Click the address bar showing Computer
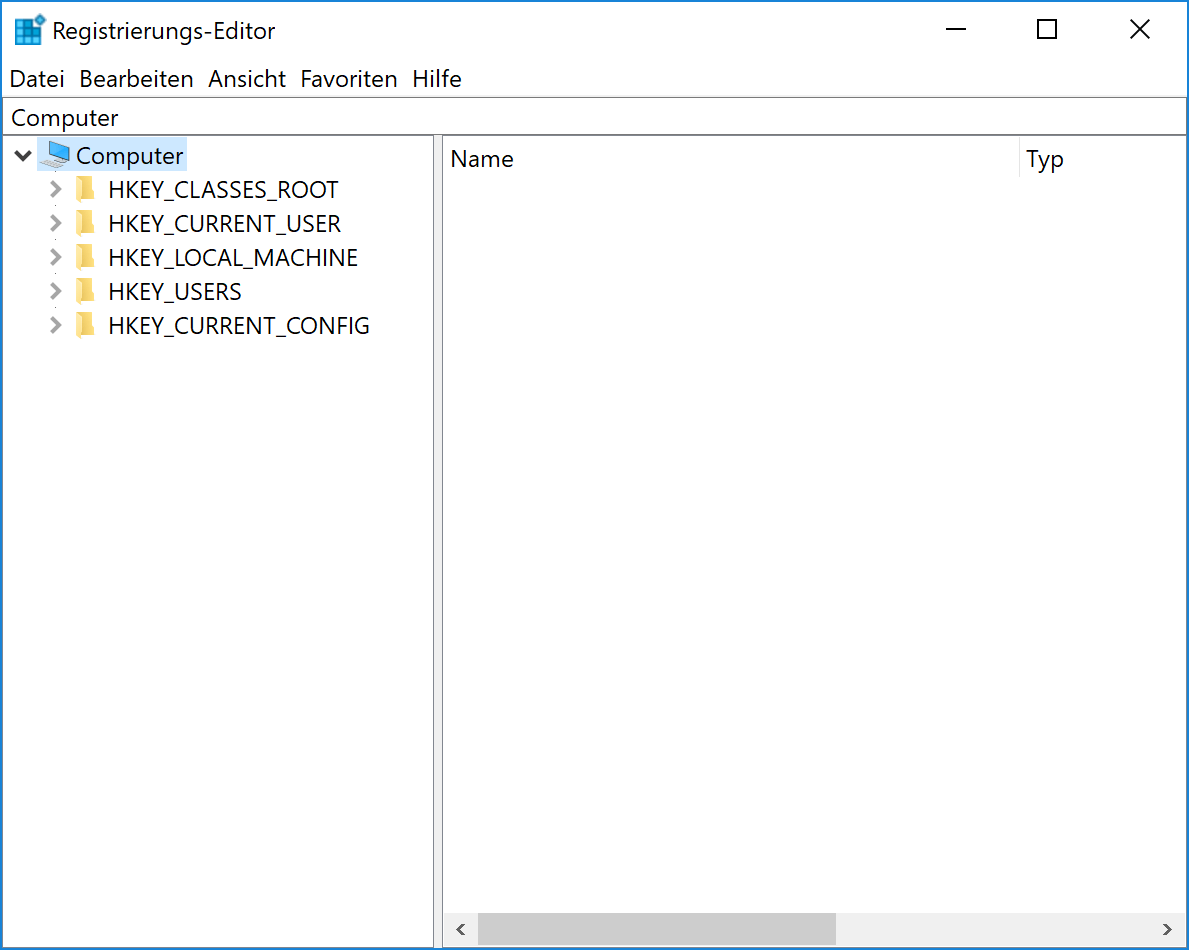The width and height of the screenshot is (1189, 950). 594,118
